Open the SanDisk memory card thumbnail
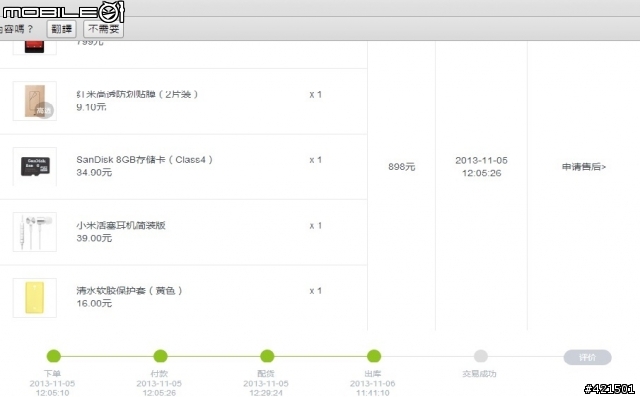Image resolution: width=640 pixels, height=397 pixels. pos(35,166)
